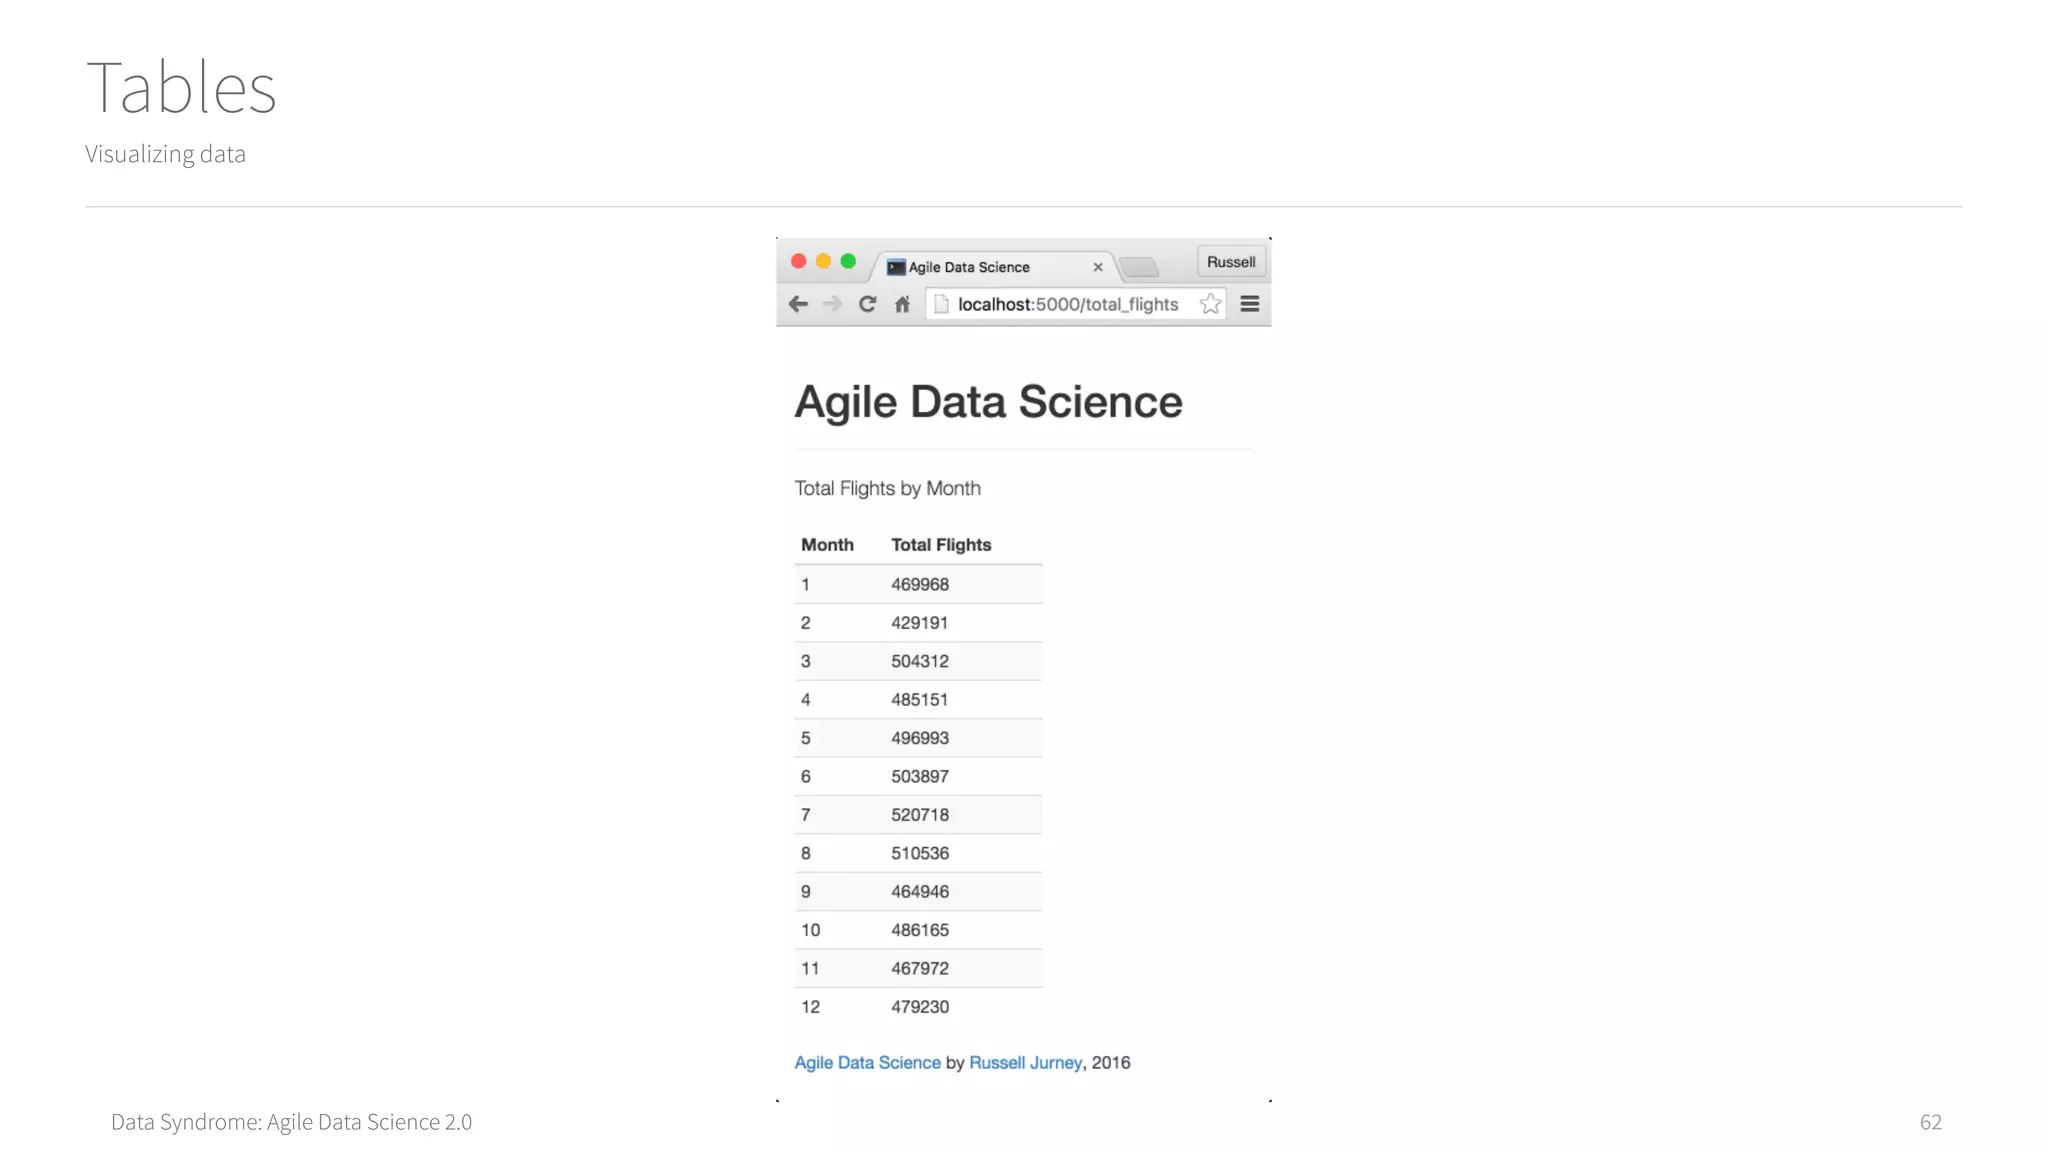Select the cell with value 510536
Viewport: 2048px width, 1152px height.
pyautogui.click(x=920, y=853)
